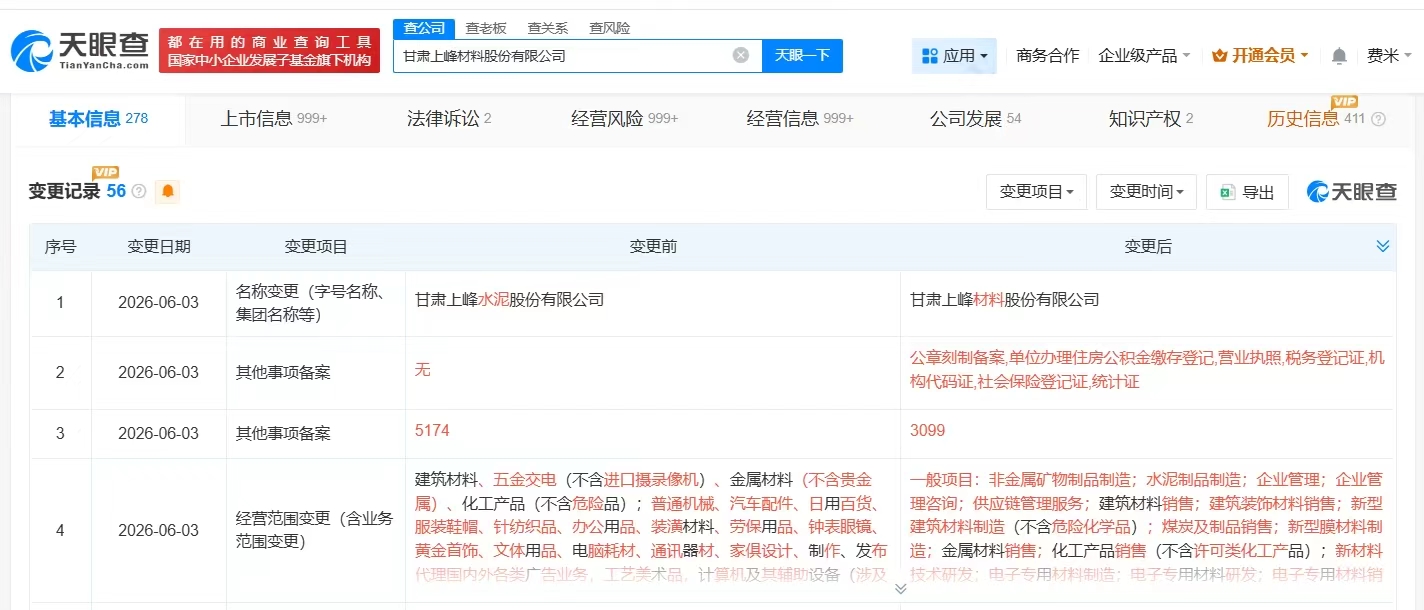The height and width of the screenshot is (610, 1424).
Task: Open the 企业级产品 dropdown
Action: 1144,56
